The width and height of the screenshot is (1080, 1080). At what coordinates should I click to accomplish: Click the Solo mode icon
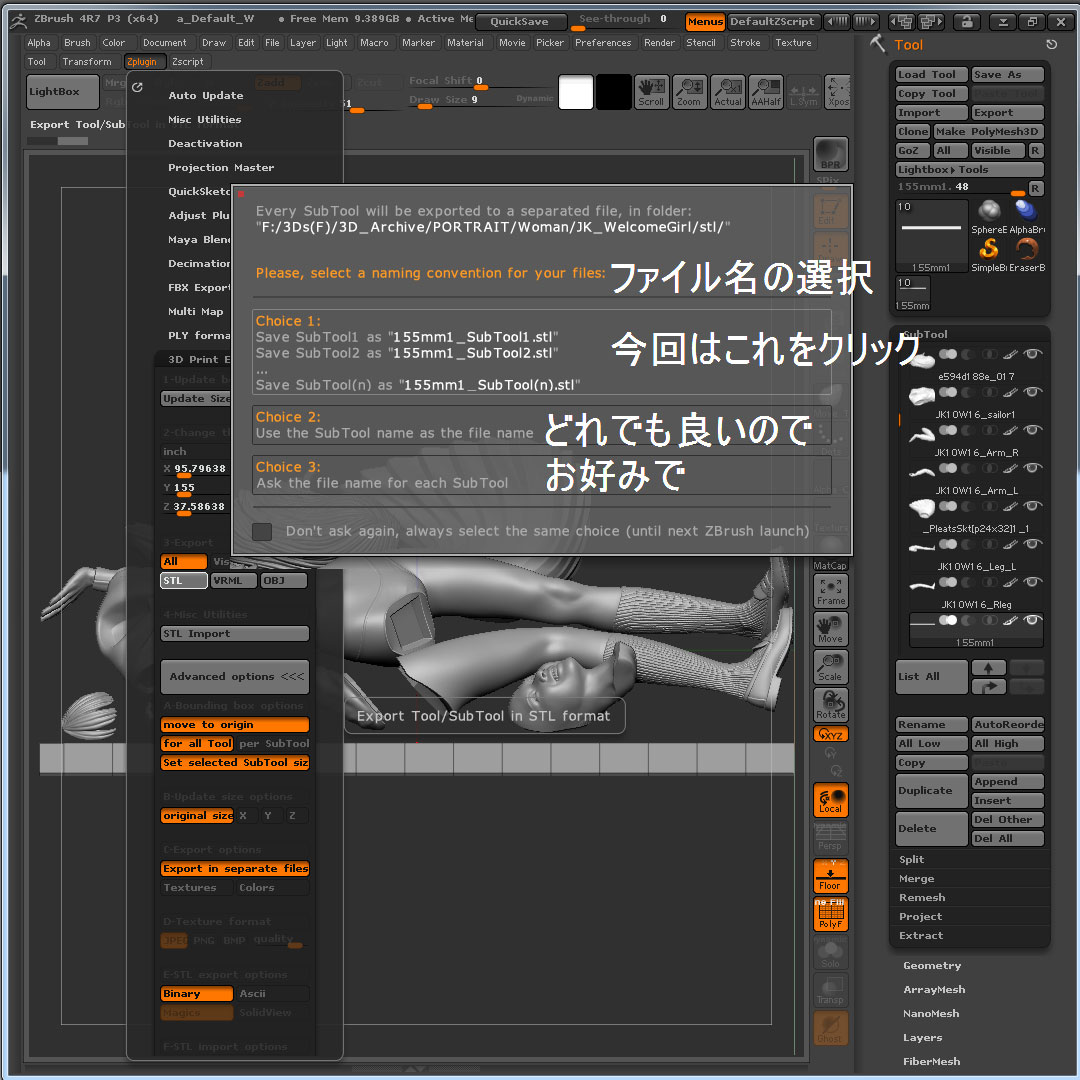(831, 952)
